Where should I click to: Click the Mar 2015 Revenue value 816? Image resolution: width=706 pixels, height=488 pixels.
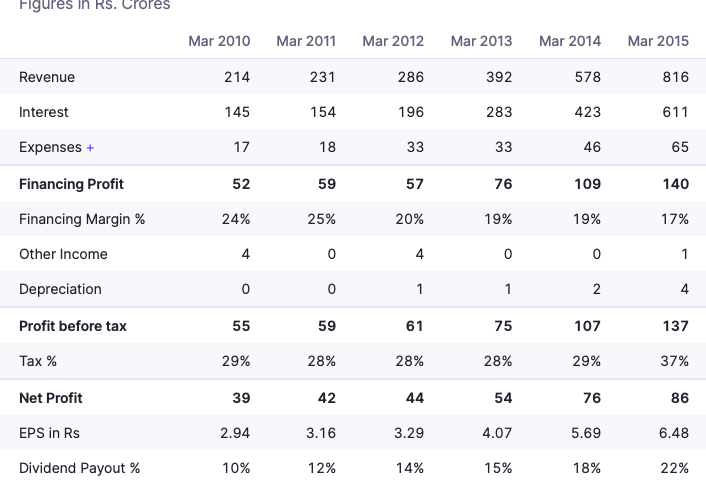[675, 77]
